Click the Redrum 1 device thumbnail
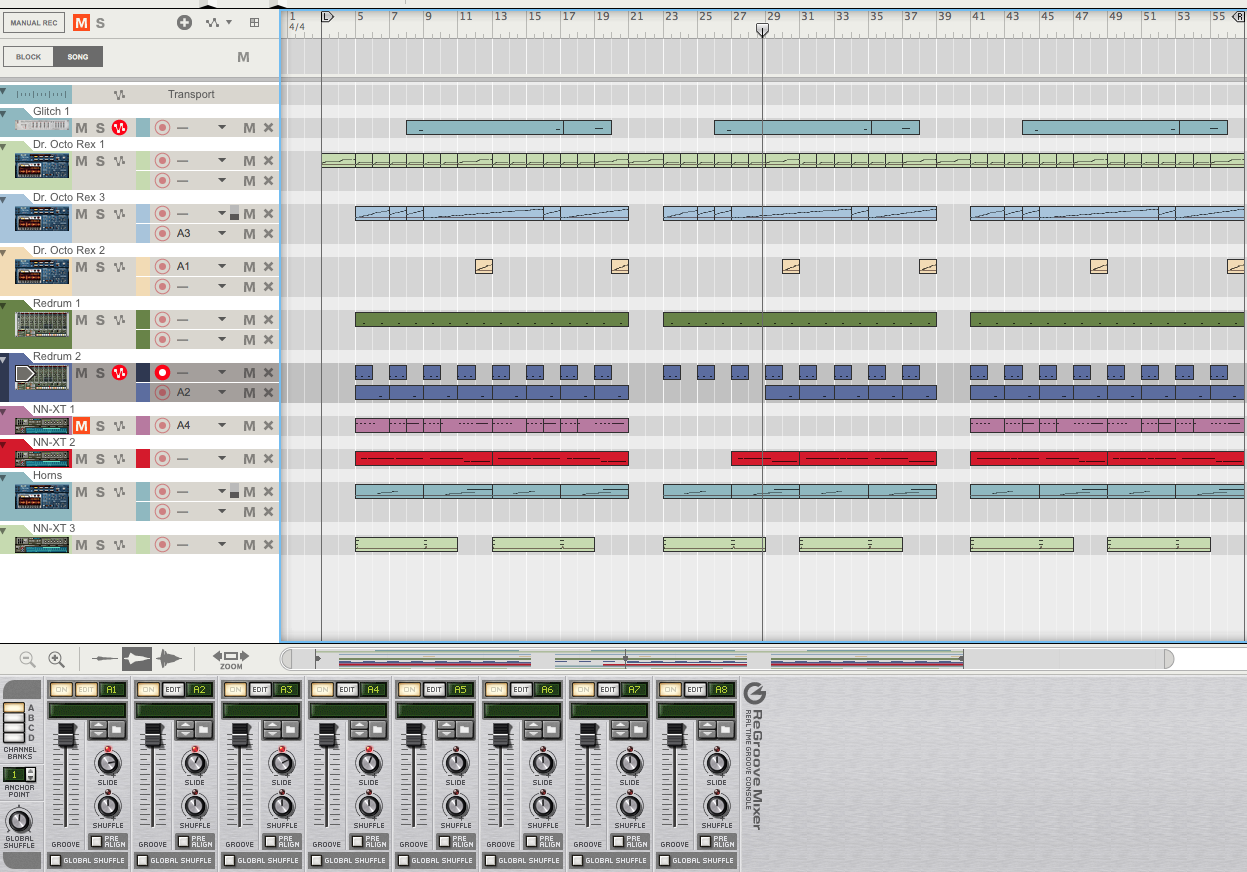1247x872 pixels. (x=42, y=325)
